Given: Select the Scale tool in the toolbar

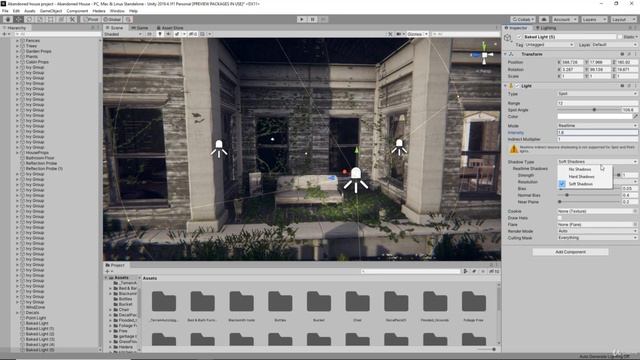Looking at the screenshot, I should coord(40,19).
